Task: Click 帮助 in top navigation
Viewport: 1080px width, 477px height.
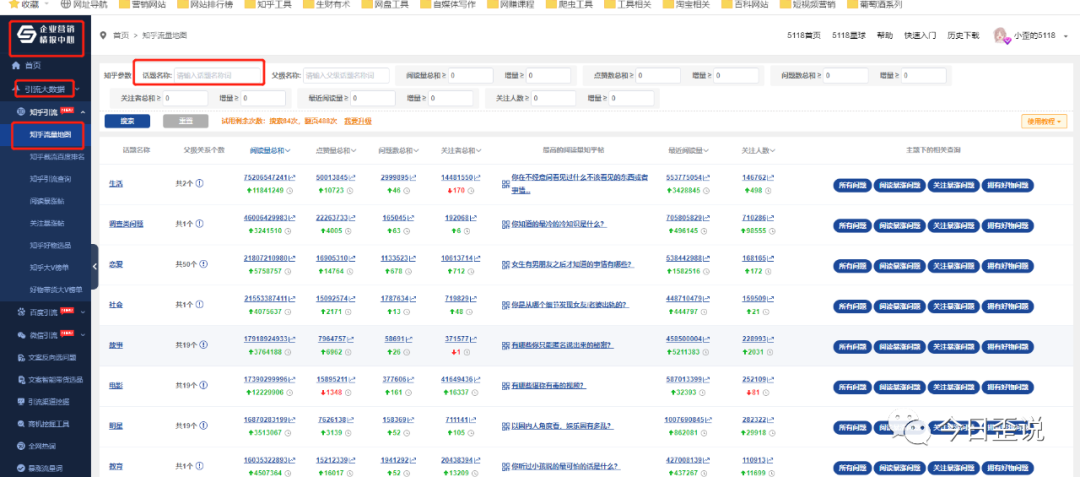Action: (x=884, y=36)
